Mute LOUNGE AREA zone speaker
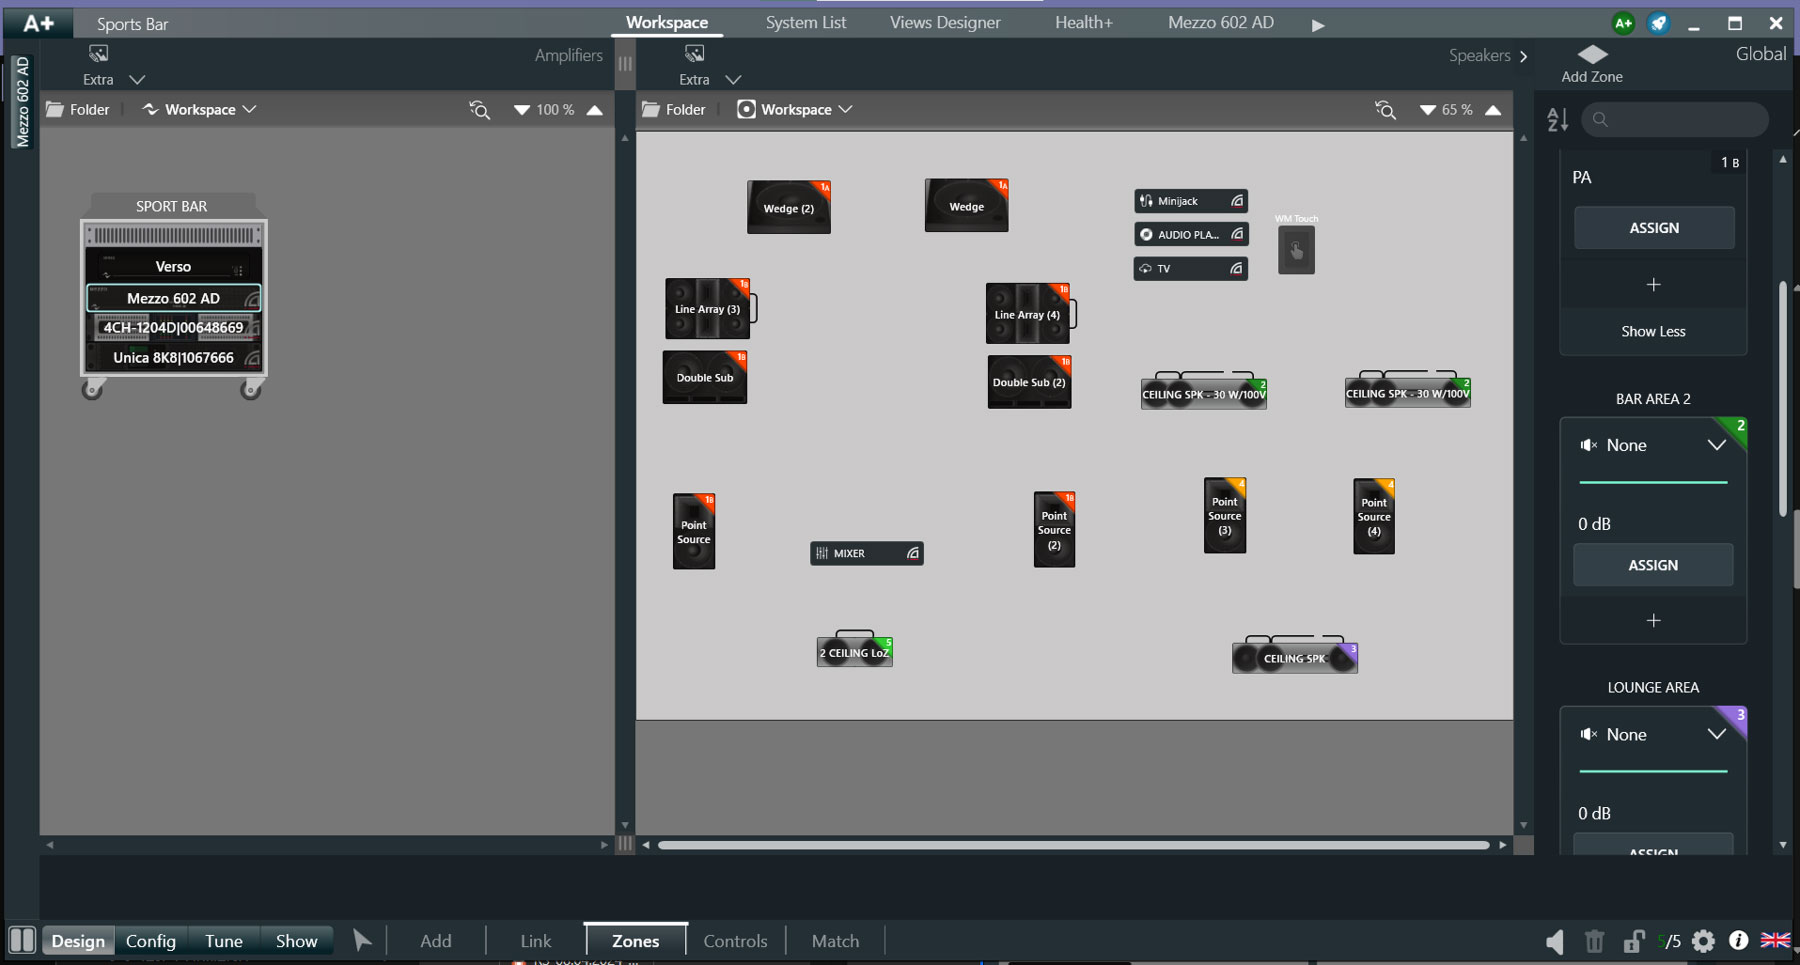1800x965 pixels. pyautogui.click(x=1588, y=734)
